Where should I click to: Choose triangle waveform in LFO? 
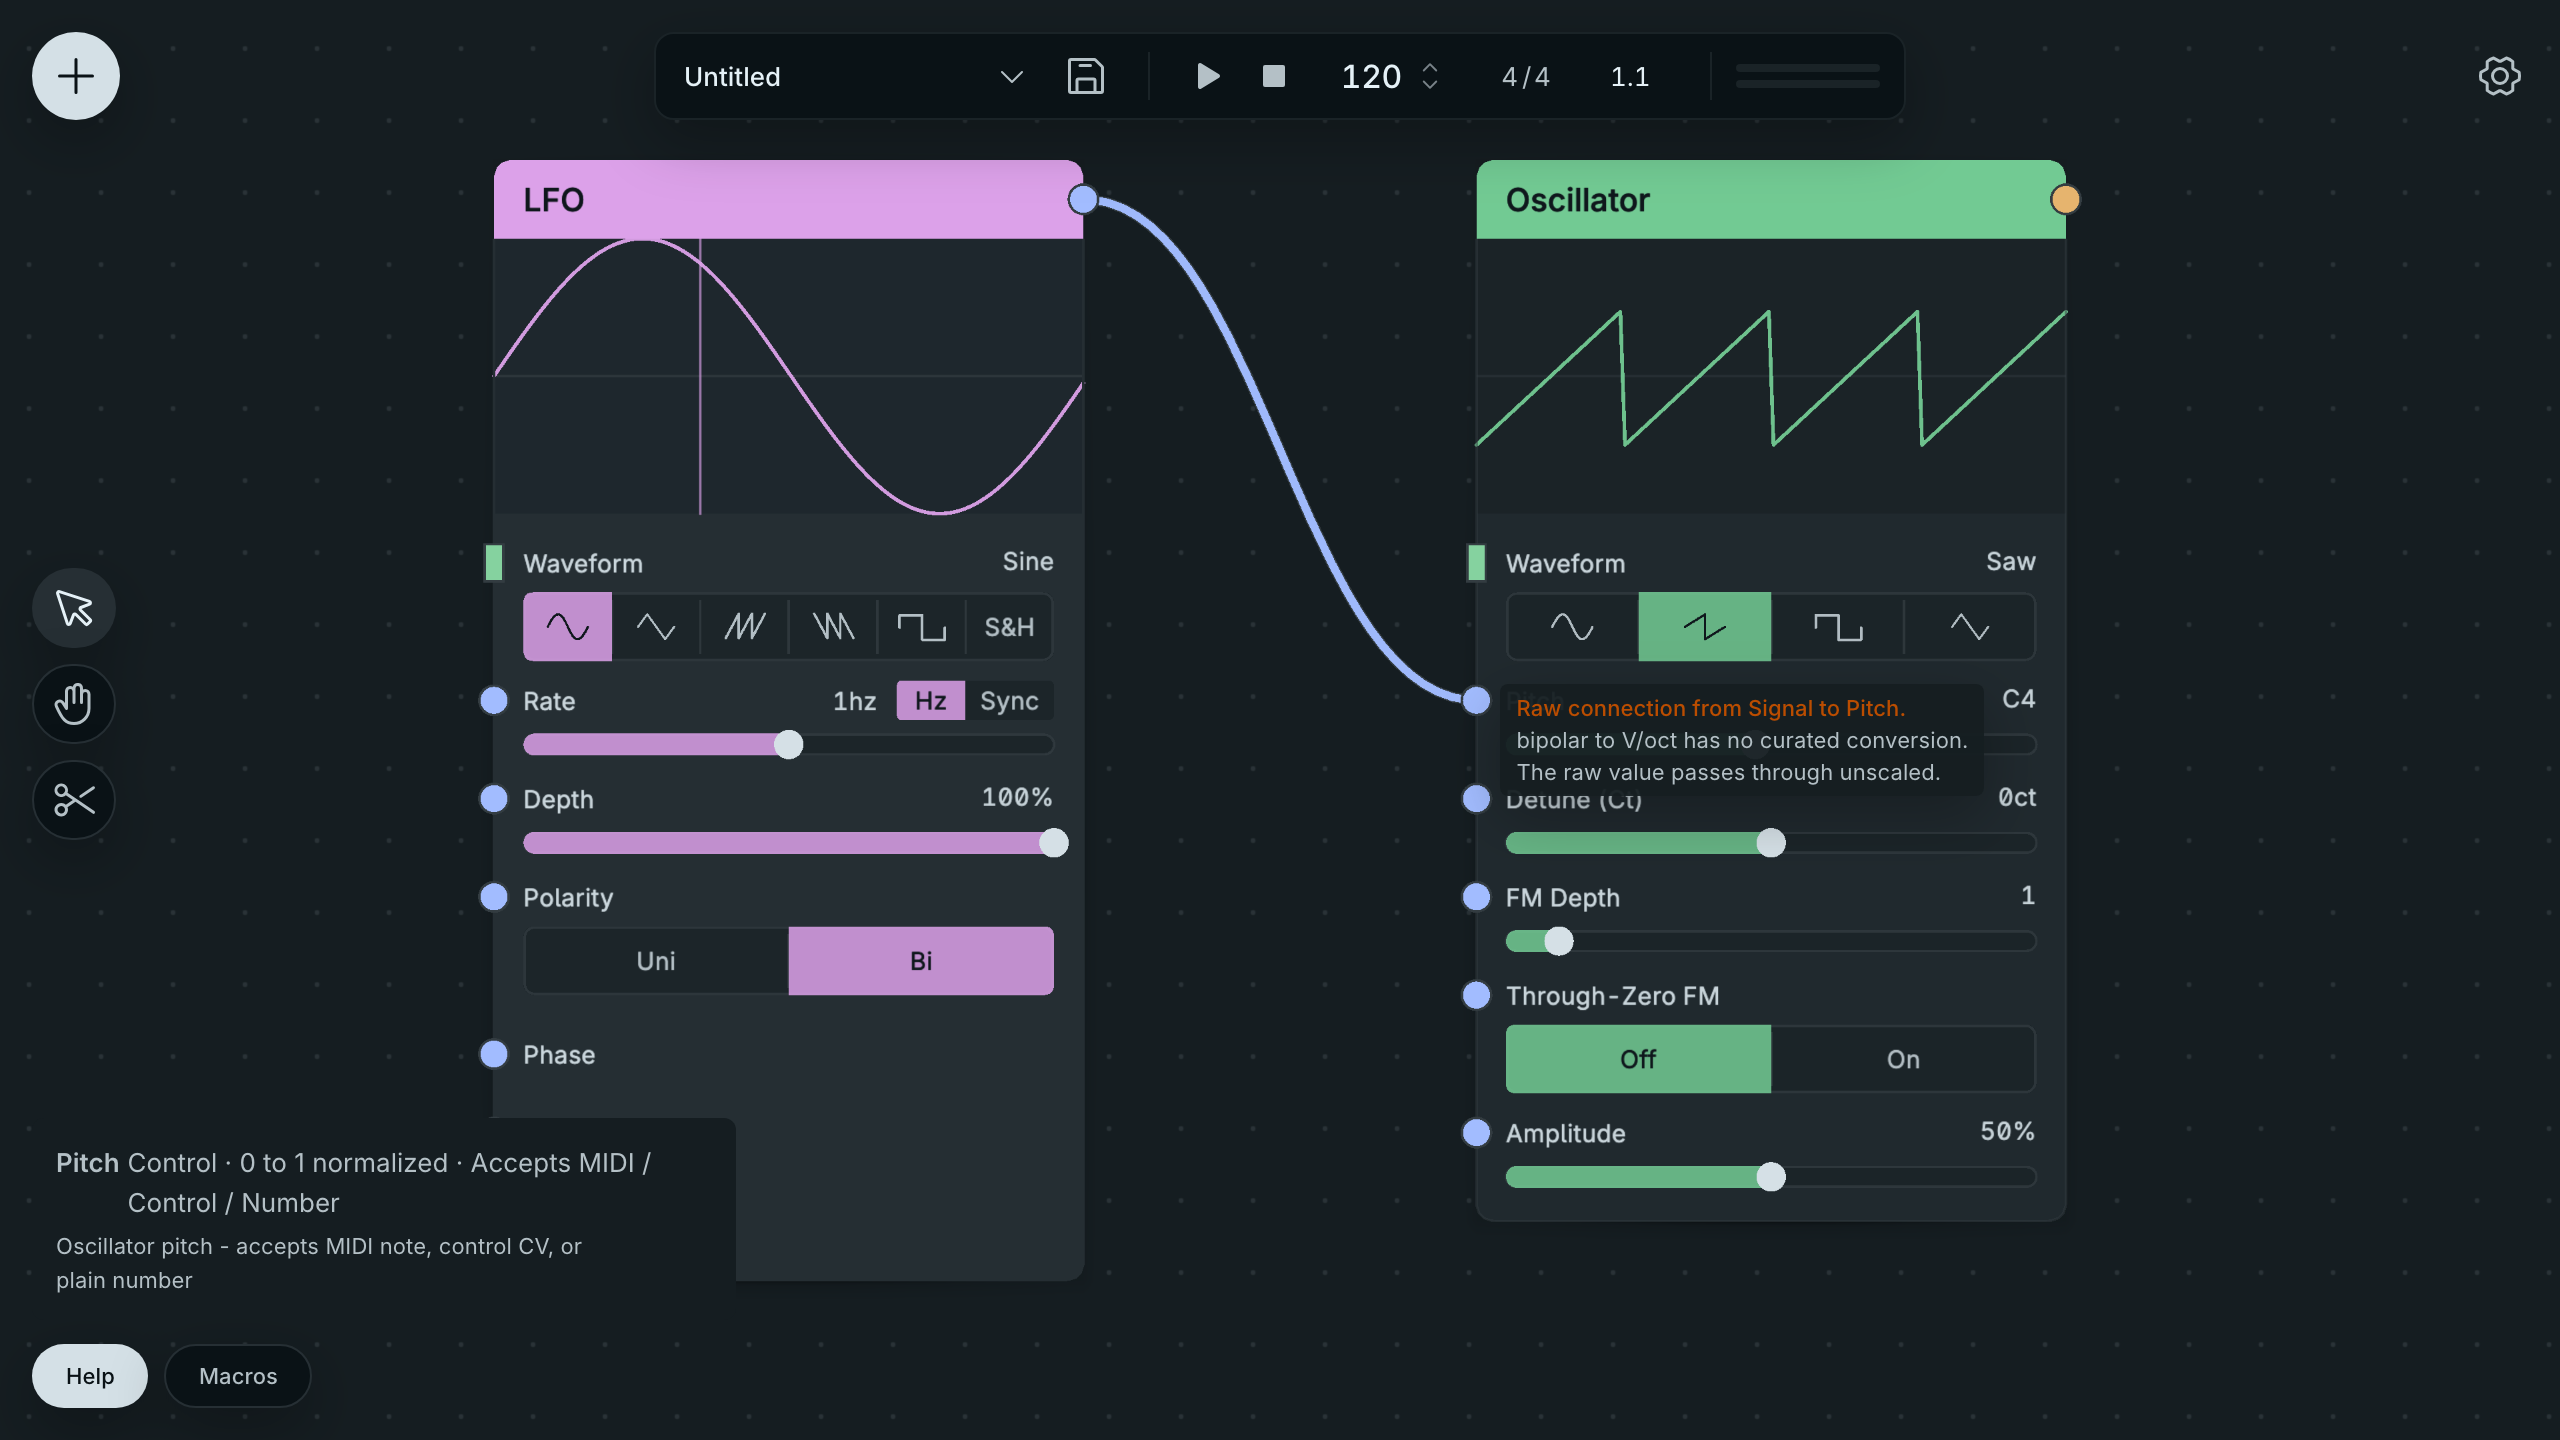[x=656, y=627]
